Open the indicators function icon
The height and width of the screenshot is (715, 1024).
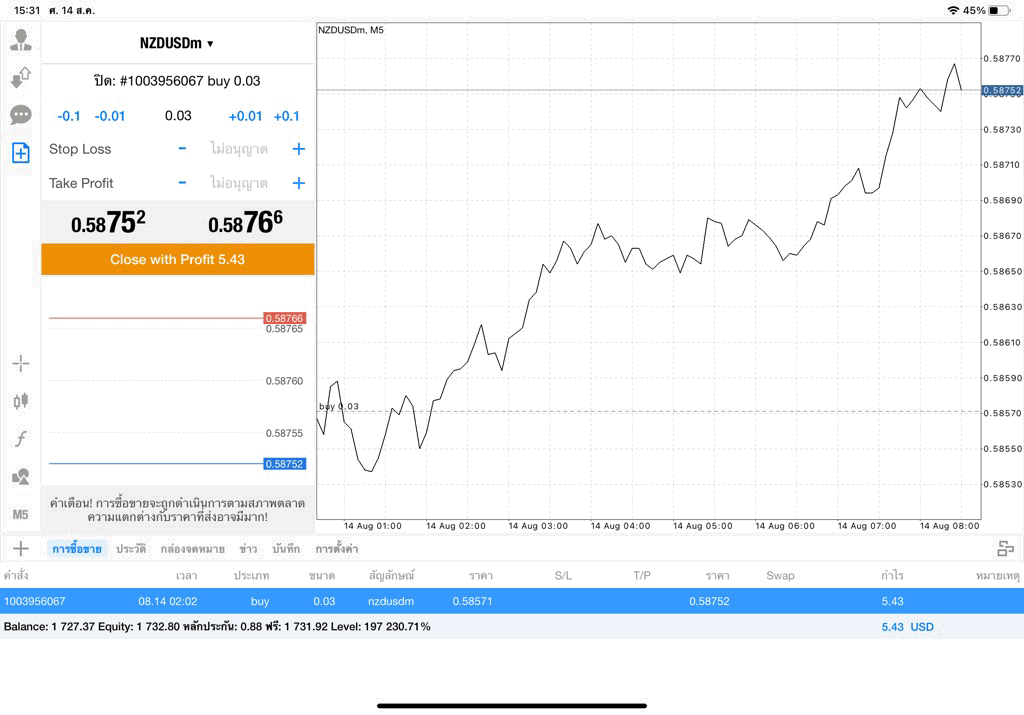pos(21,438)
